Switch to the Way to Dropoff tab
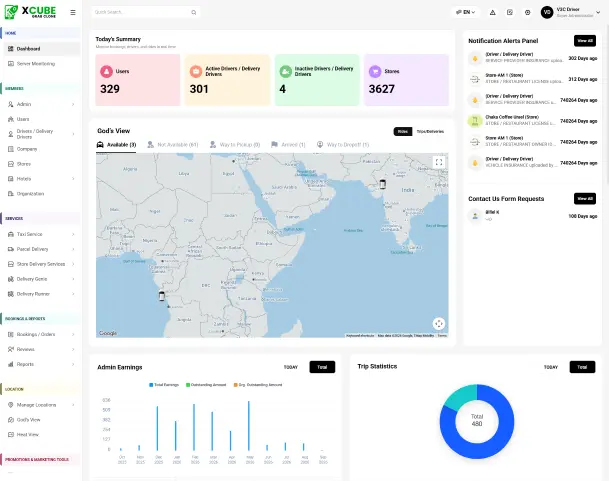 (343, 145)
